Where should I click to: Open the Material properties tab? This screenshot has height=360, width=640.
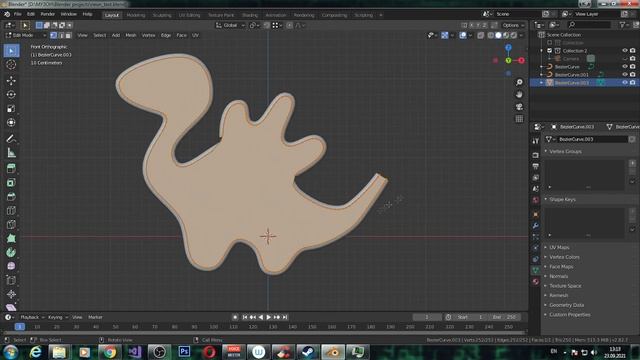coord(536,282)
